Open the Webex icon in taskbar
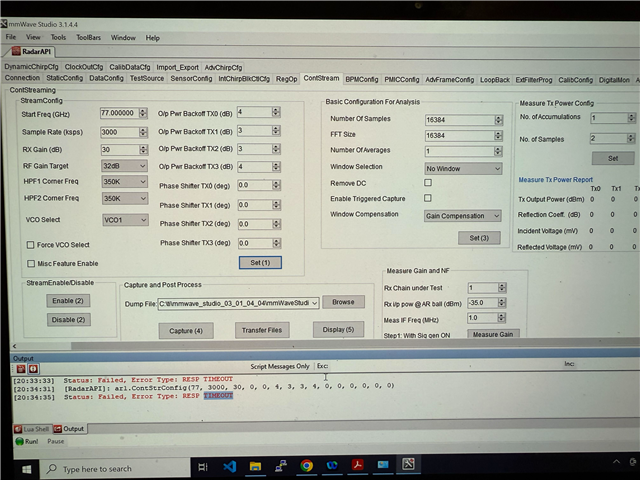Screen dimensions: 640x480 point(332,465)
